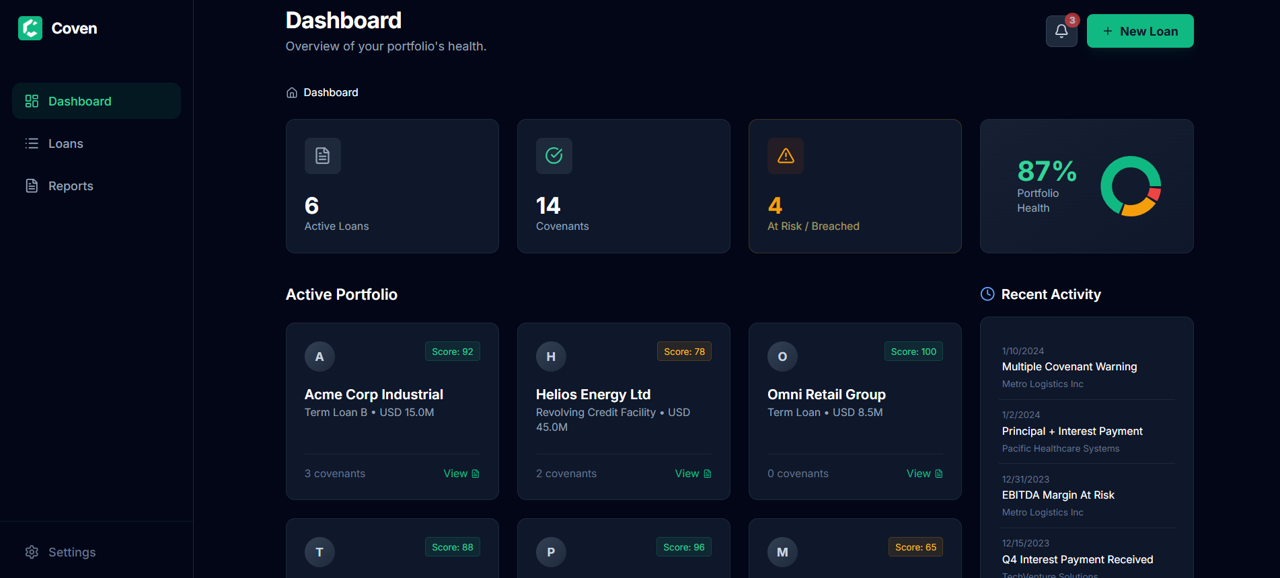Viewport: 1280px width, 578px height.
Task: Click the 'Score: 100' badge
Action: tap(913, 352)
